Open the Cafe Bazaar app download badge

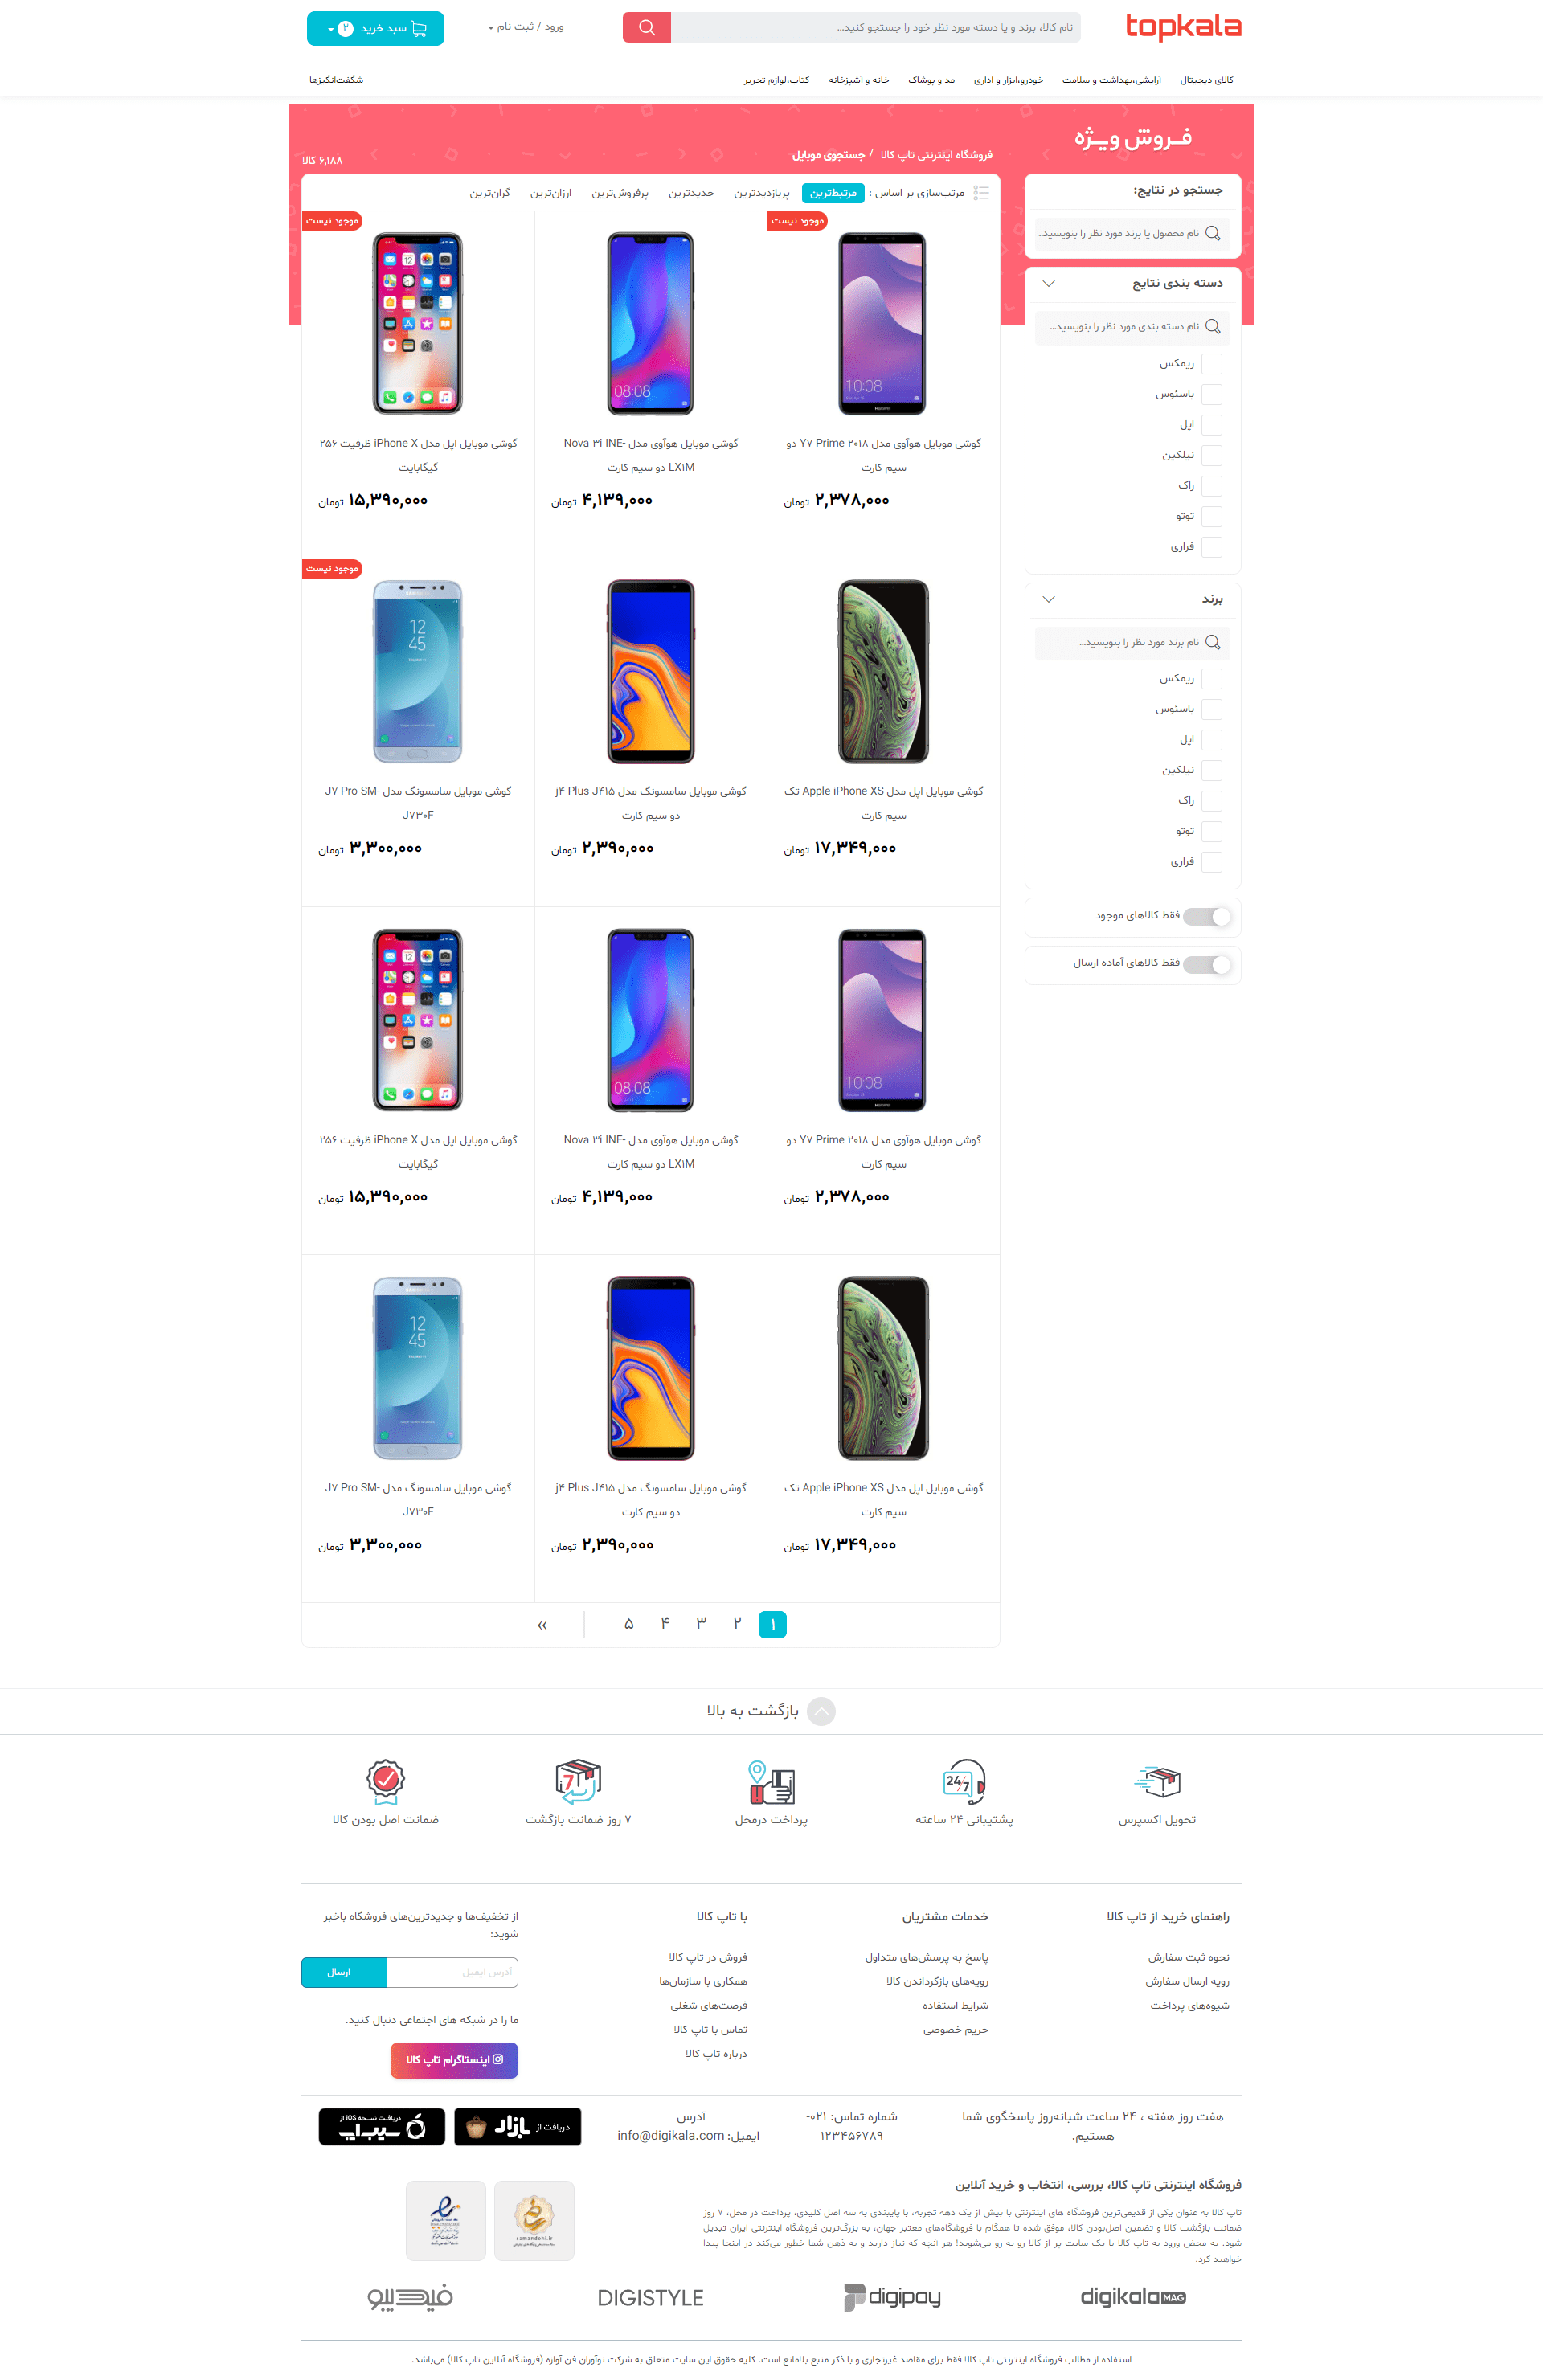(517, 2127)
